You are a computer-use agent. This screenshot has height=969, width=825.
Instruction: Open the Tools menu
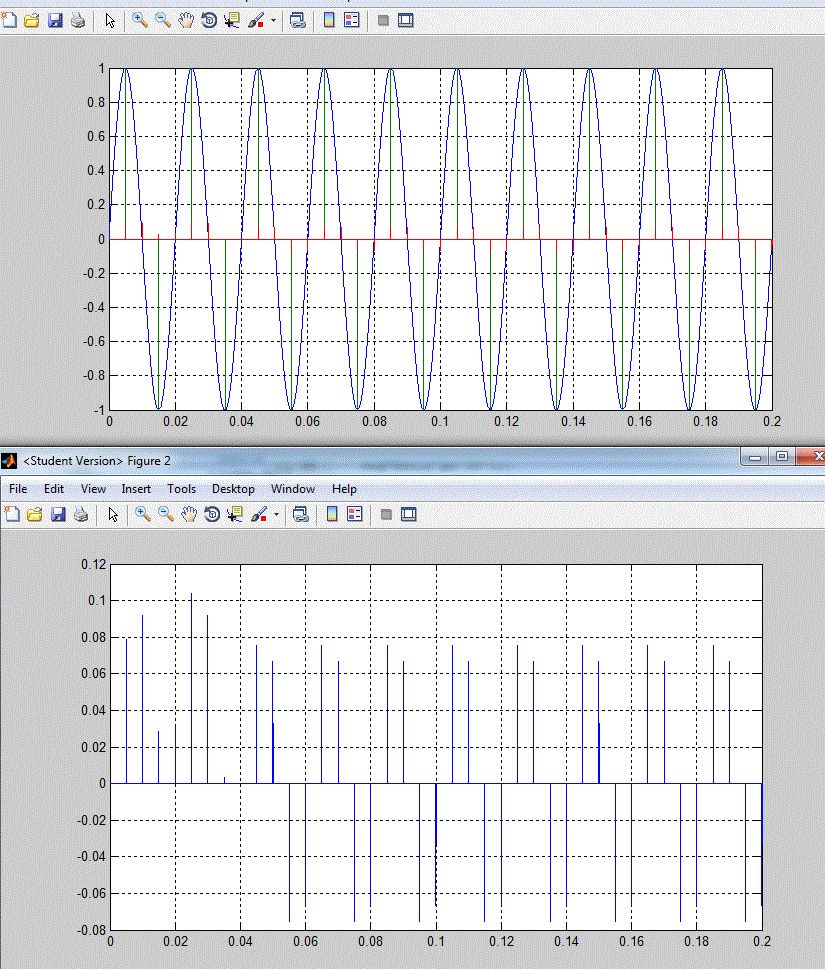[181, 489]
